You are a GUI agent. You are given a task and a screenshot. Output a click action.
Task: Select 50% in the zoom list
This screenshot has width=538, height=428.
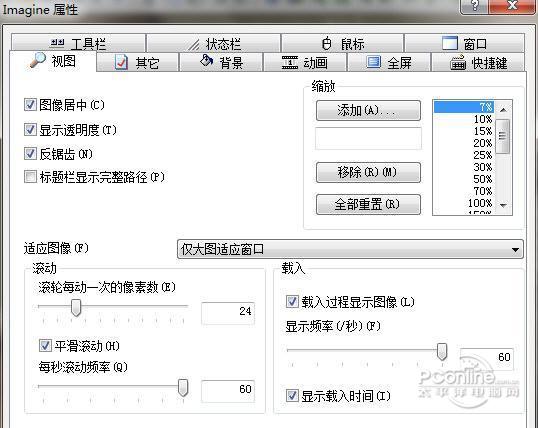pos(464,179)
